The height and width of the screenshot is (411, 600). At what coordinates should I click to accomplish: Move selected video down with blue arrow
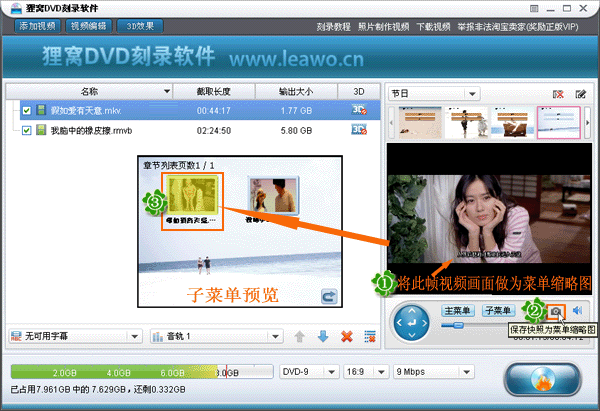point(323,336)
